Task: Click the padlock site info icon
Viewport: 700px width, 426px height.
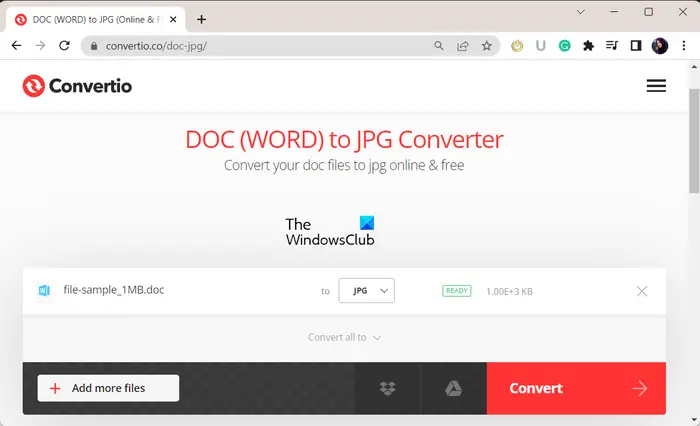Action: point(94,46)
